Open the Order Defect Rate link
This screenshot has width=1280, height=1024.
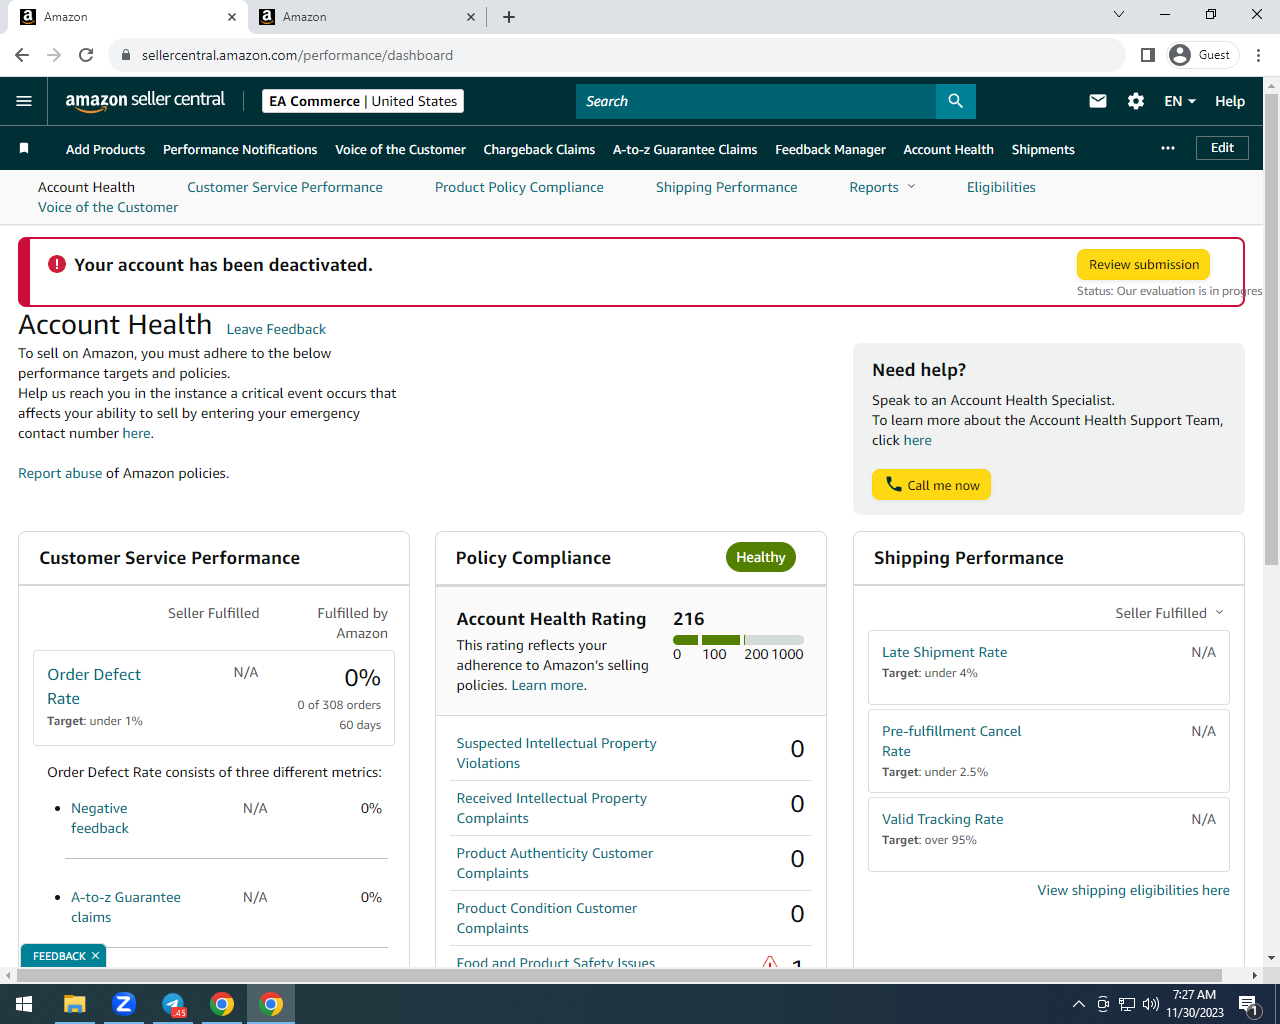[x=94, y=686]
